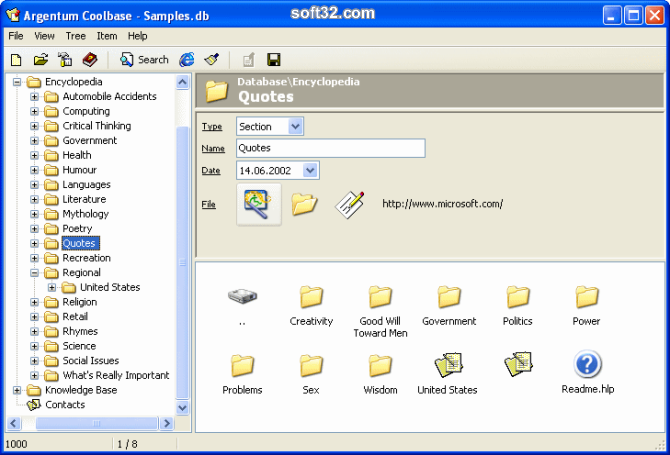Open the File menu
Screen dimensions: 670x455
16,36
